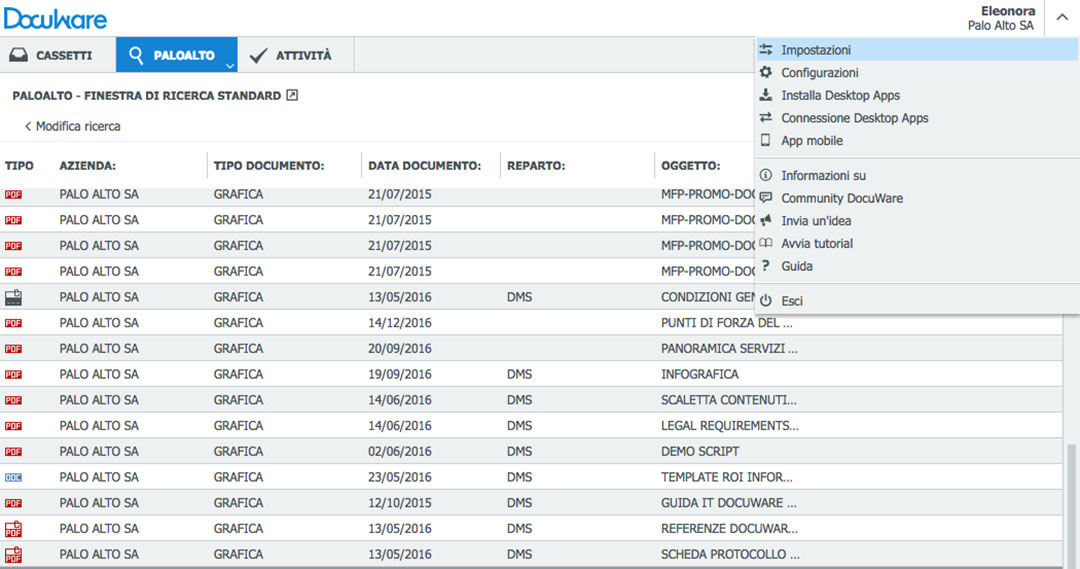Image resolution: width=1080 pixels, height=569 pixels.
Task: Select the LEGAL REQUIREMENTS... object cell
Action: tap(730, 426)
